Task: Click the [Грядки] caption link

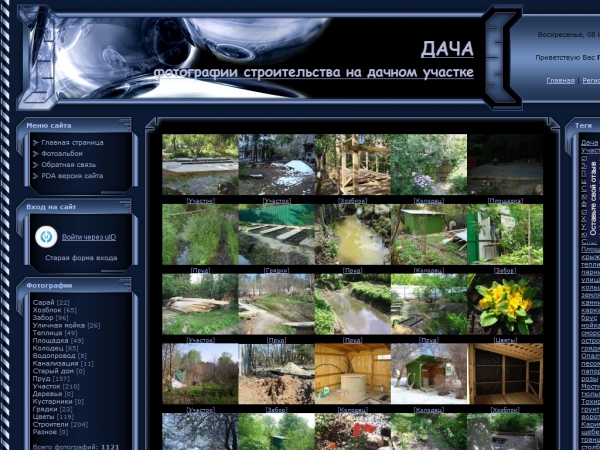Action: [x=276, y=270]
